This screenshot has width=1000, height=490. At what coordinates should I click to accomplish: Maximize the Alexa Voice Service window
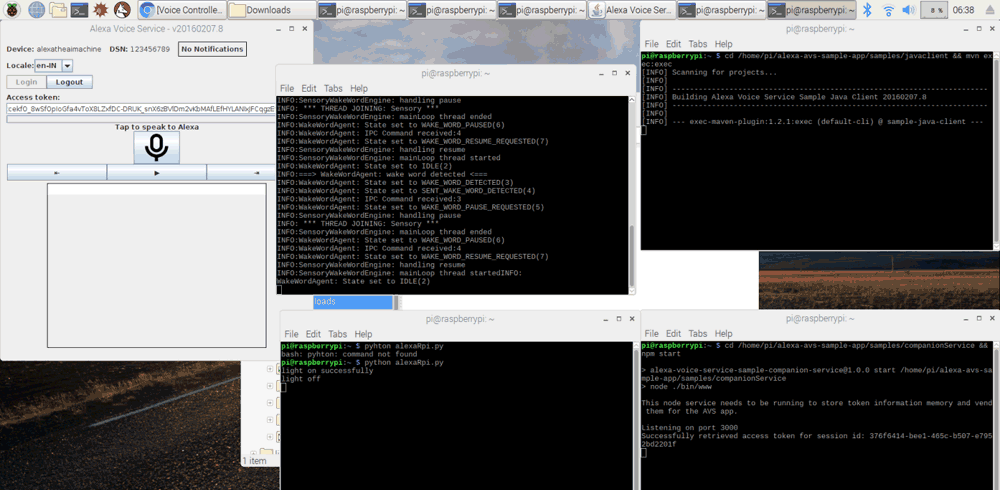click(x=291, y=29)
